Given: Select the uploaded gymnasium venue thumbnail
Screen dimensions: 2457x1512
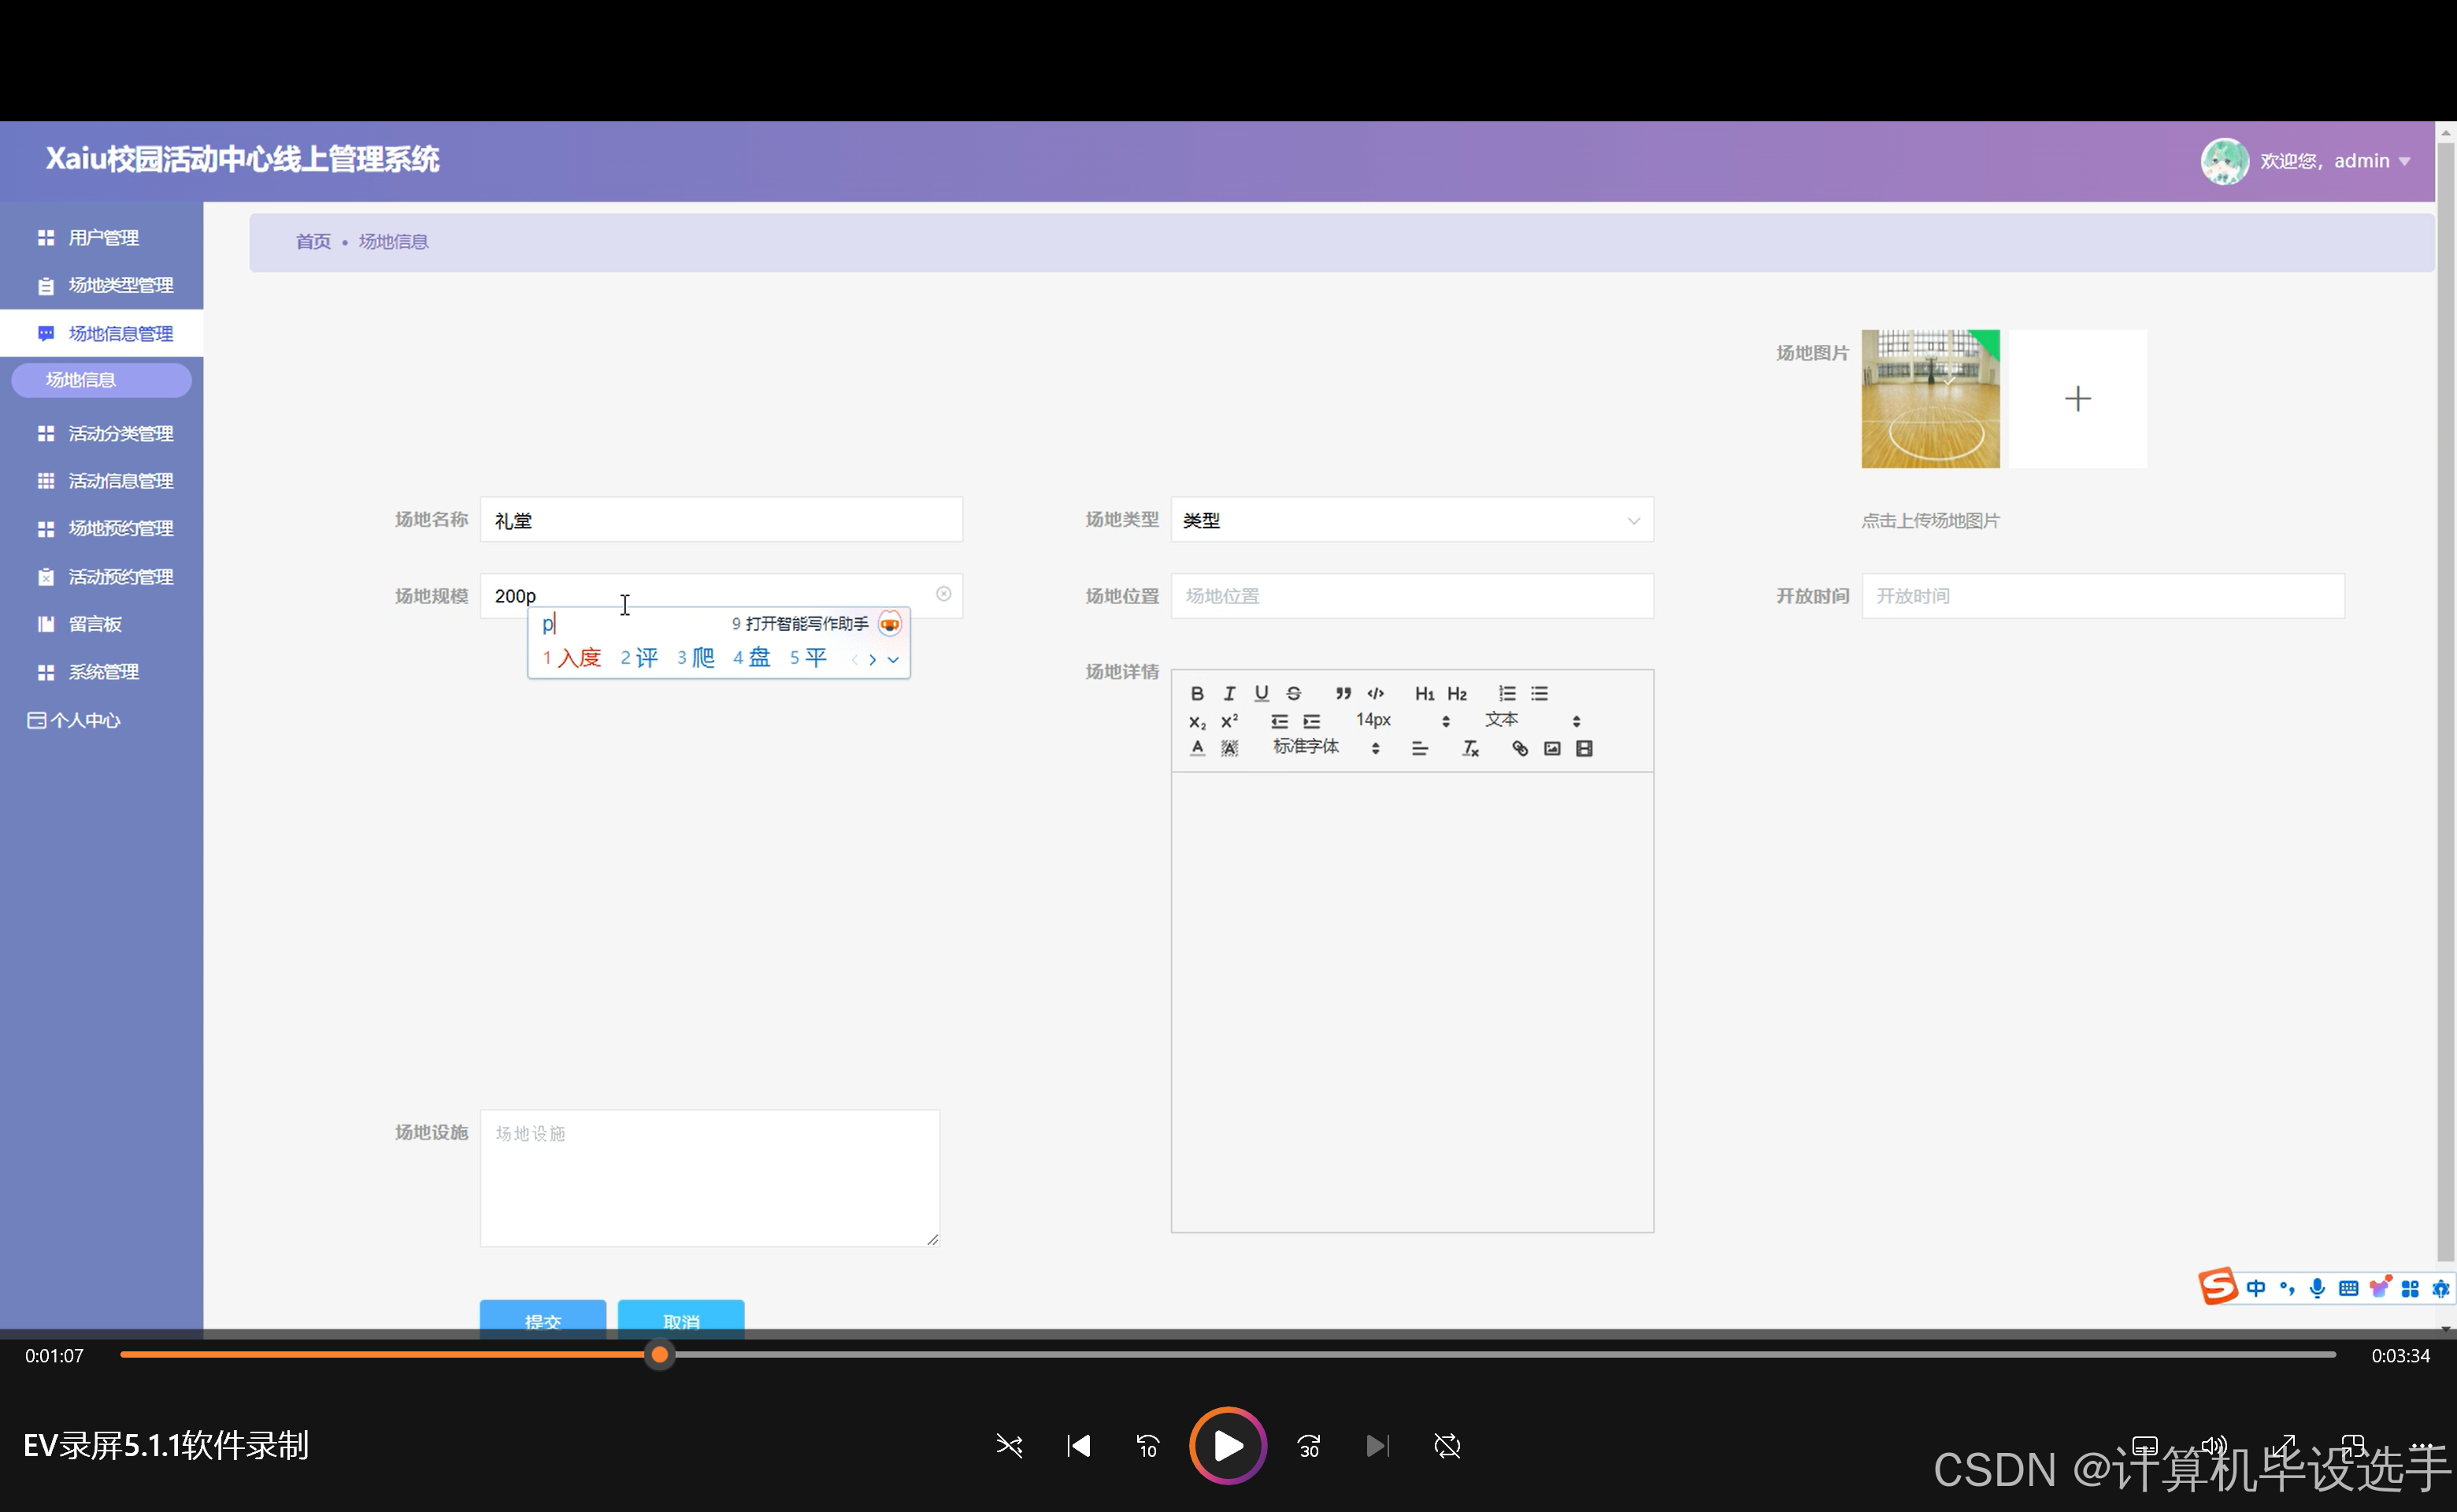Looking at the screenshot, I should [1931, 399].
